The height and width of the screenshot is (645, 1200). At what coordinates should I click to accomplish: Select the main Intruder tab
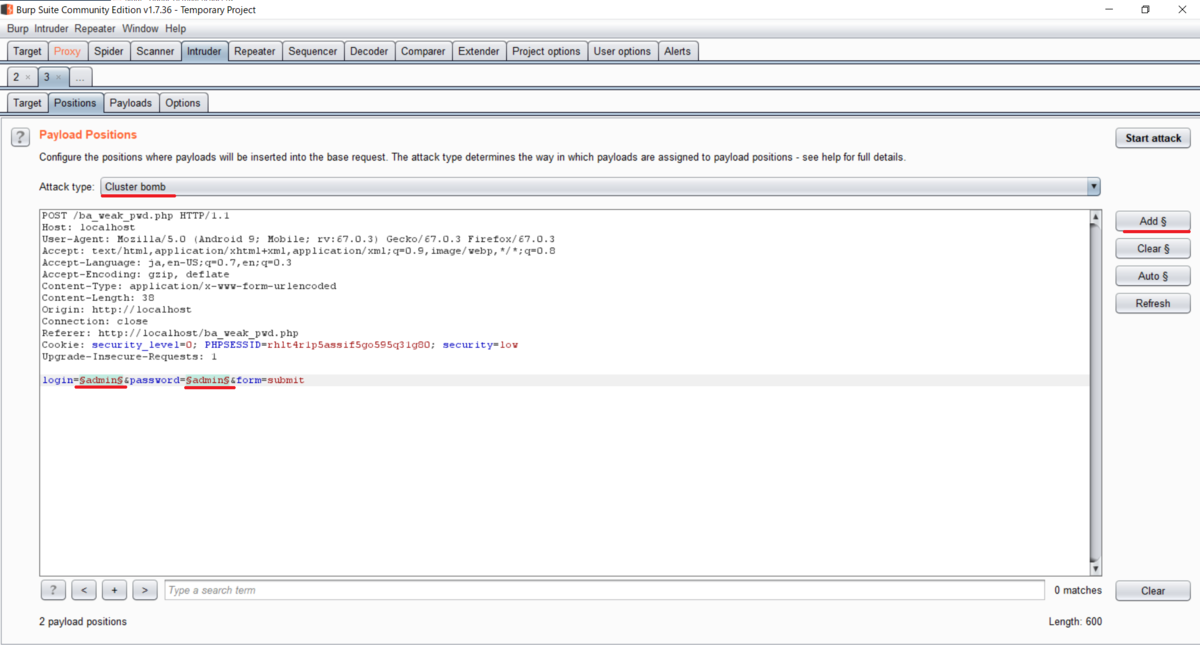[x=204, y=51]
